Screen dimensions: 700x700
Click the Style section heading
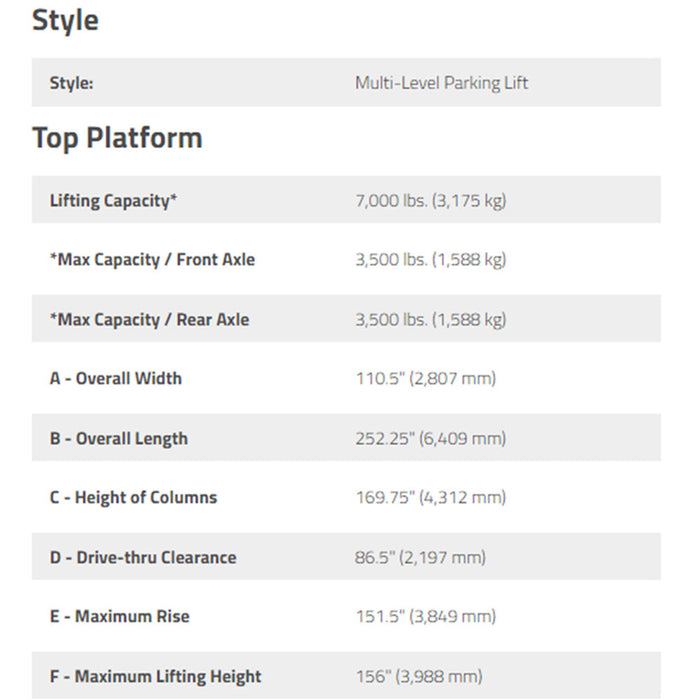pyautogui.click(x=65, y=21)
